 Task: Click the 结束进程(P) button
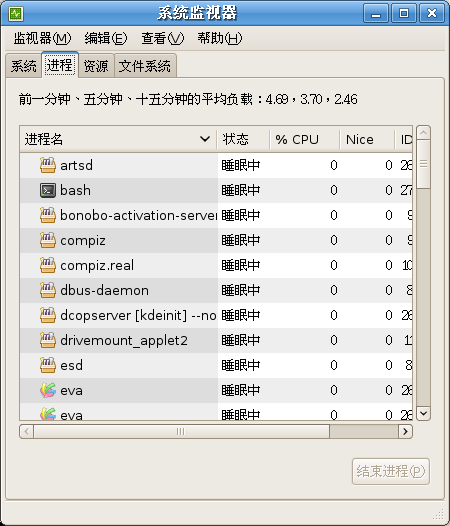(391, 471)
